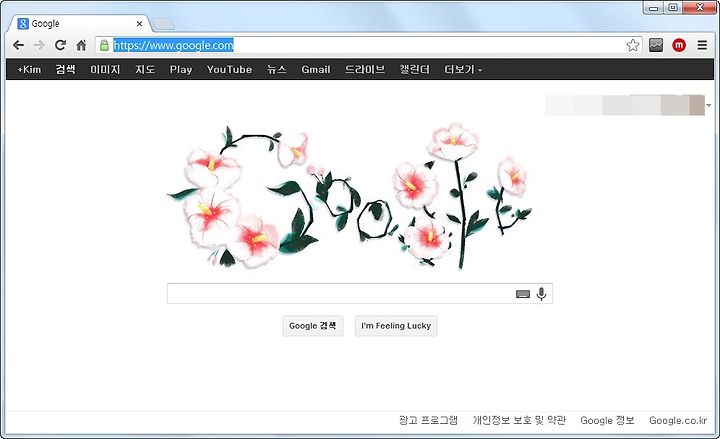This screenshot has width=720, height=439.
Task: Open the Google 정보 footer link
Action: click(x=607, y=420)
